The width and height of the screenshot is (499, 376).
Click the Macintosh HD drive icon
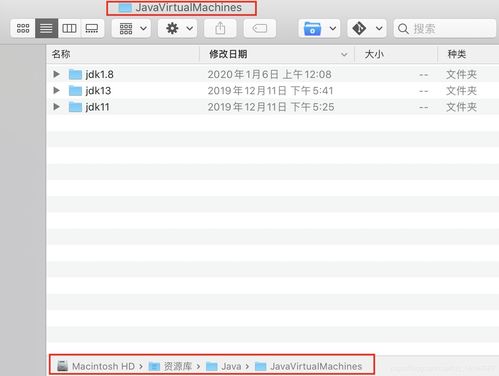(x=63, y=366)
